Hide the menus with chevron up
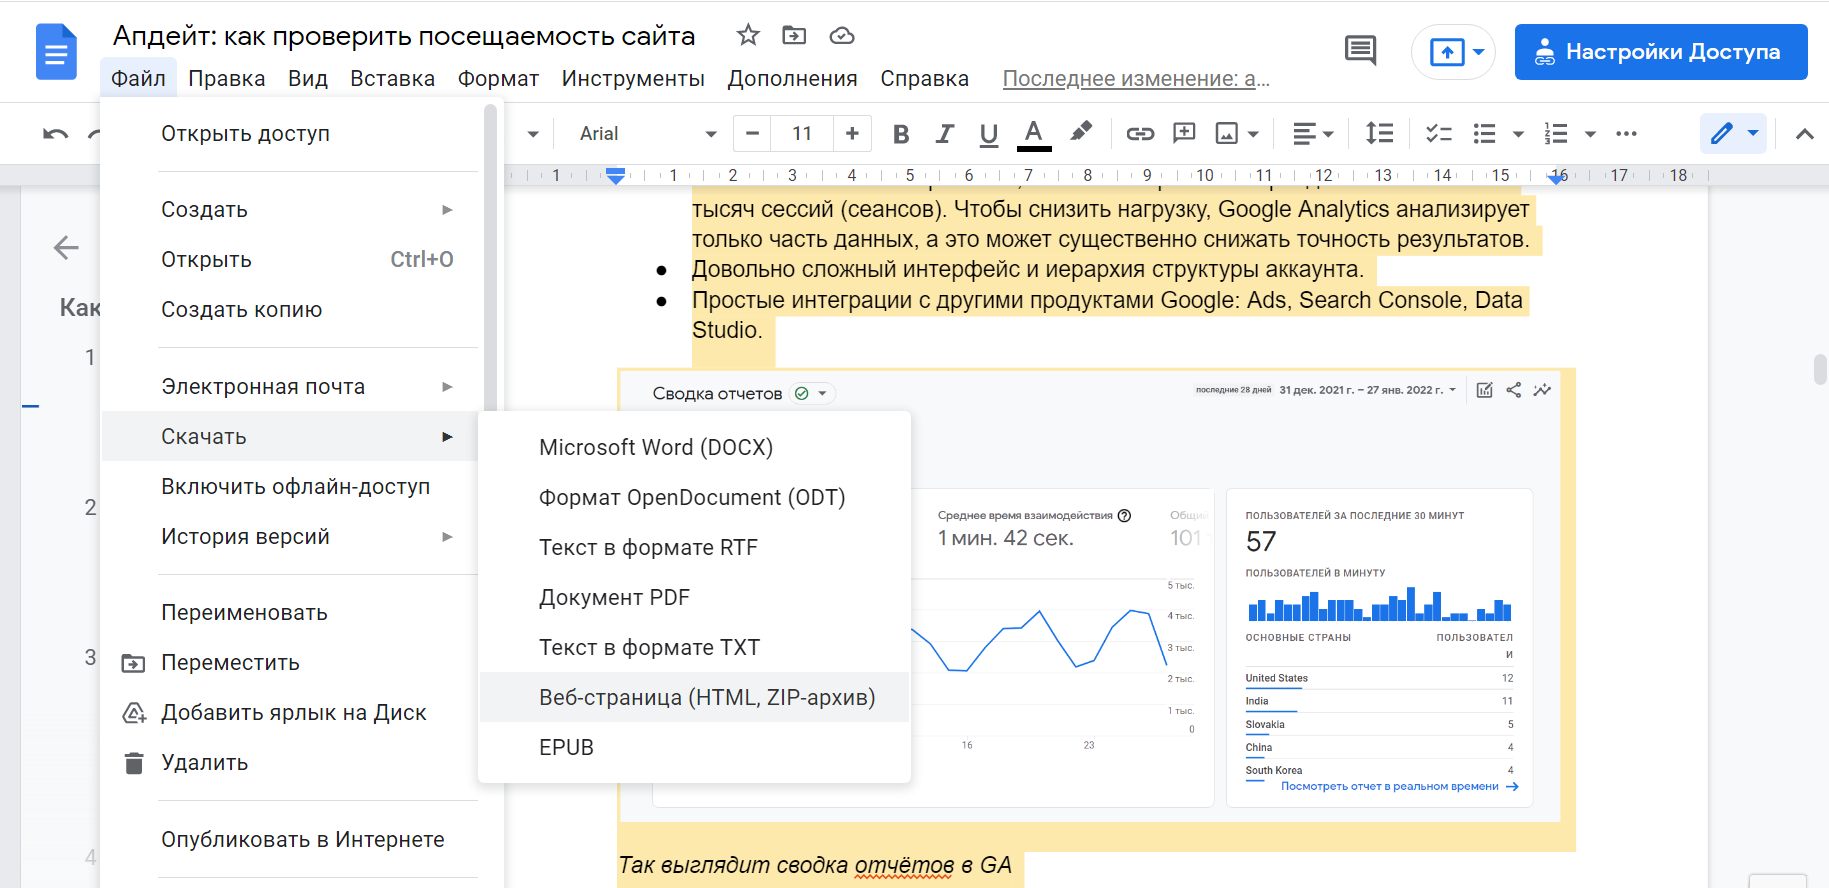 point(1805,134)
